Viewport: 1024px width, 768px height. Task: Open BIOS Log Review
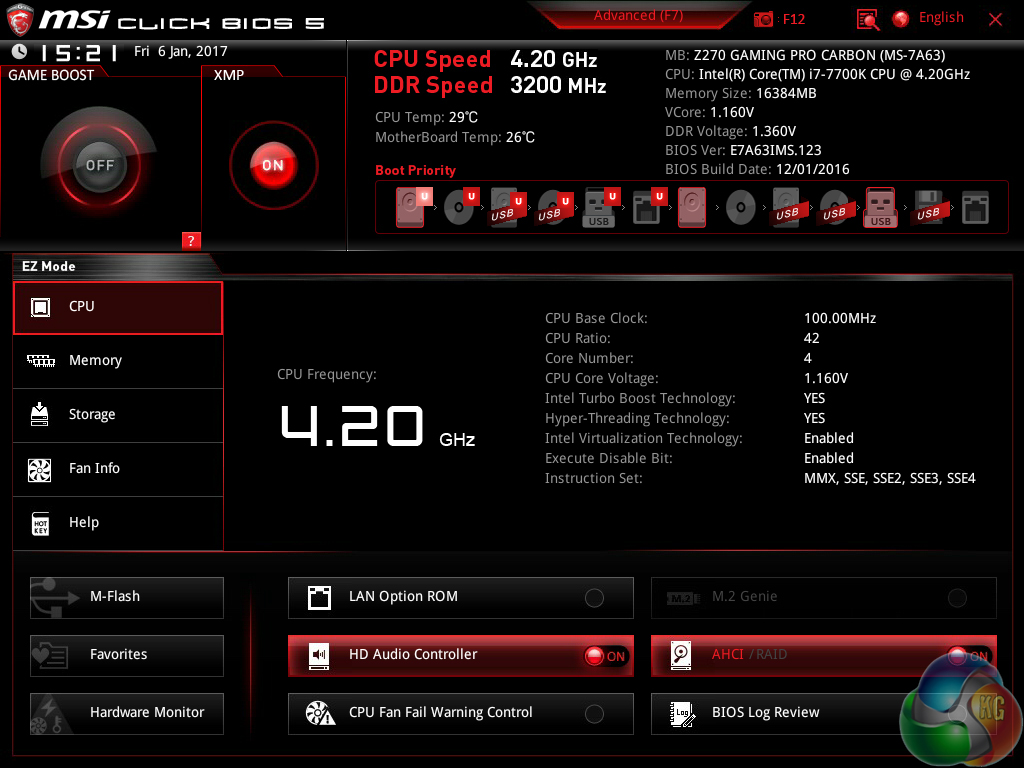824,714
